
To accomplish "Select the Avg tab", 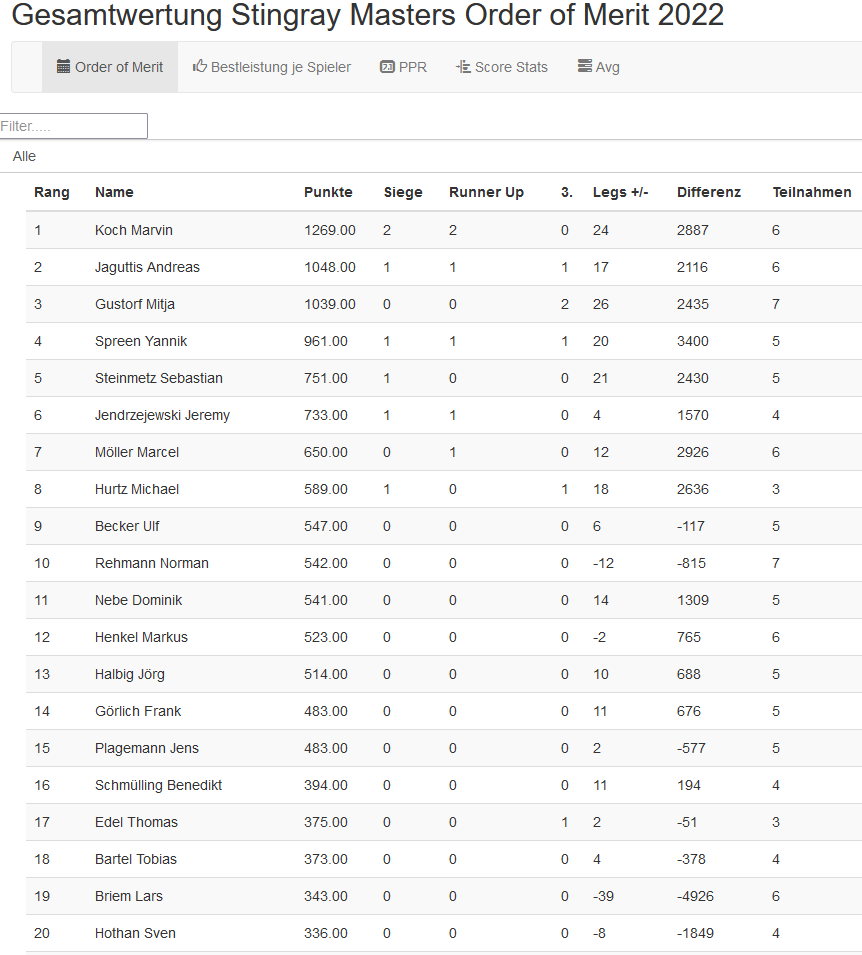I will [x=607, y=67].
